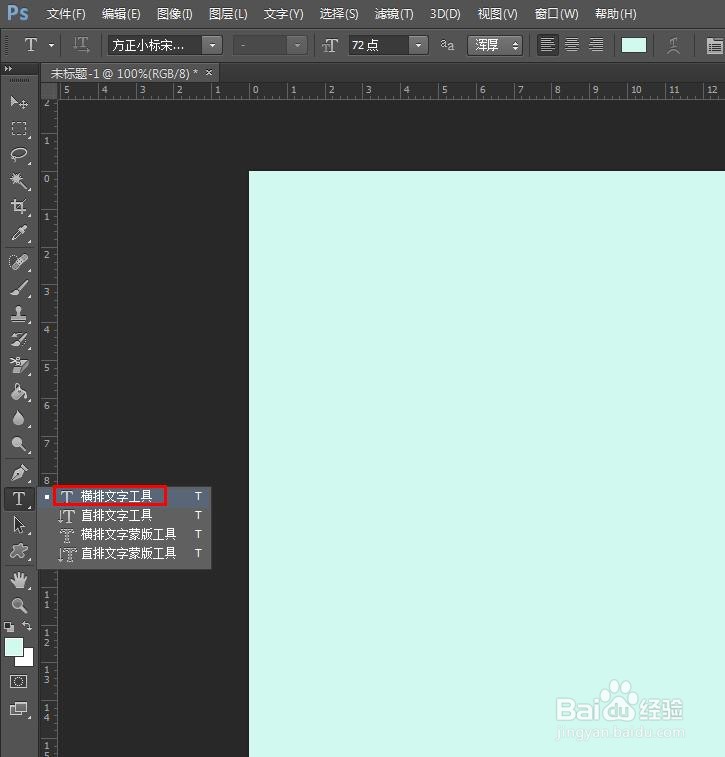Open the 文件(F) menu
The height and width of the screenshot is (757, 725).
coord(66,14)
